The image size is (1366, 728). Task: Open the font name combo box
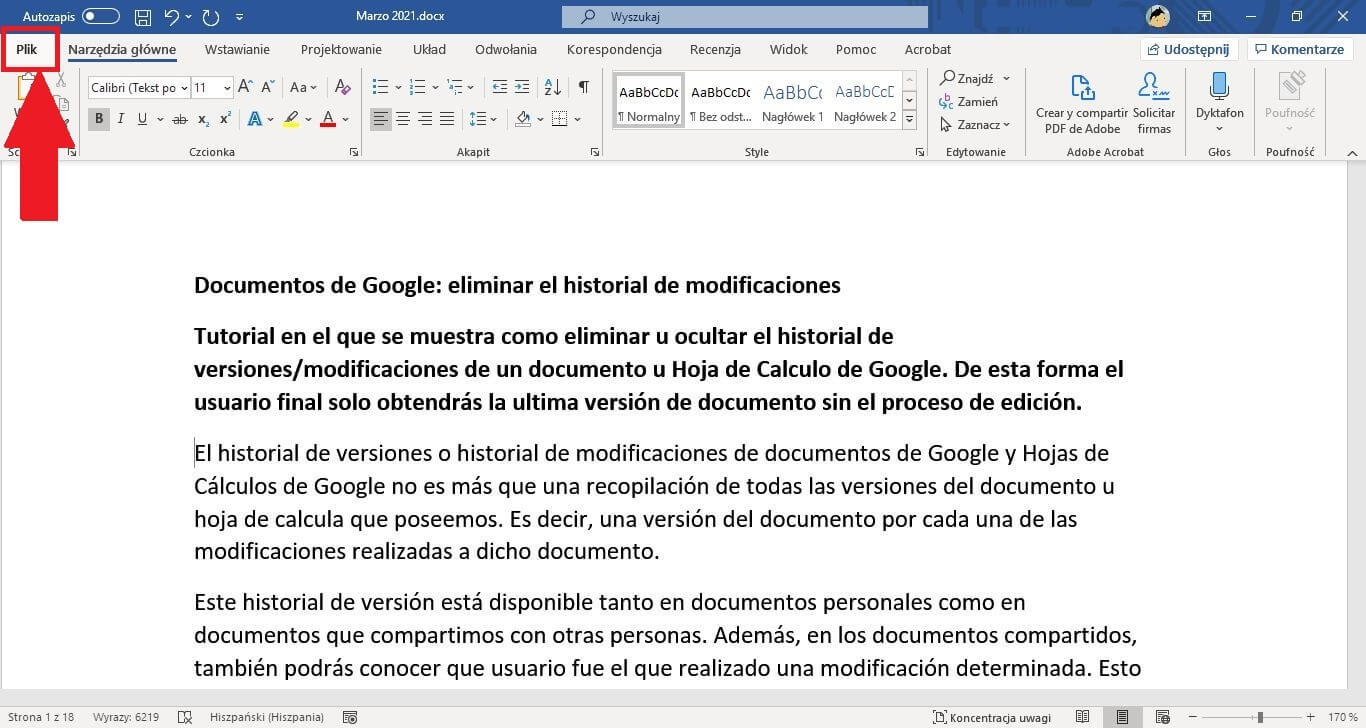138,88
